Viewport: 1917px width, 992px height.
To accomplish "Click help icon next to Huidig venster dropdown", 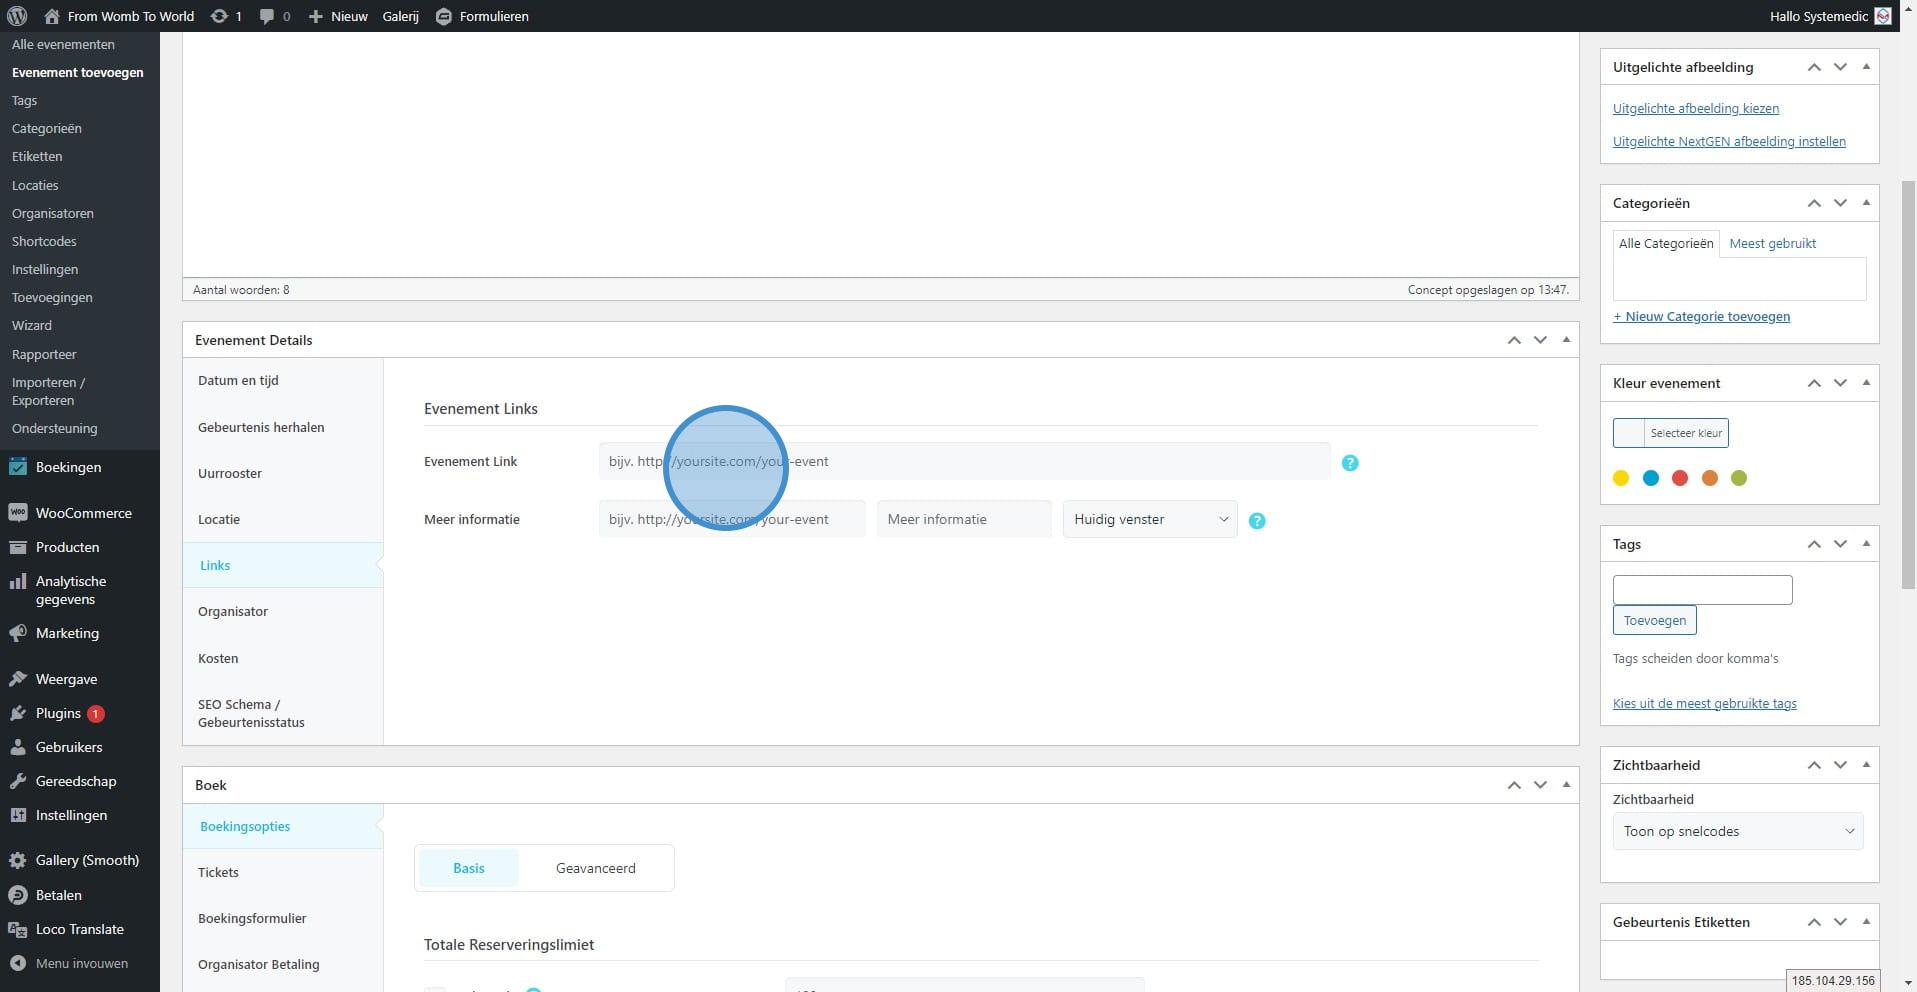I will [1257, 521].
